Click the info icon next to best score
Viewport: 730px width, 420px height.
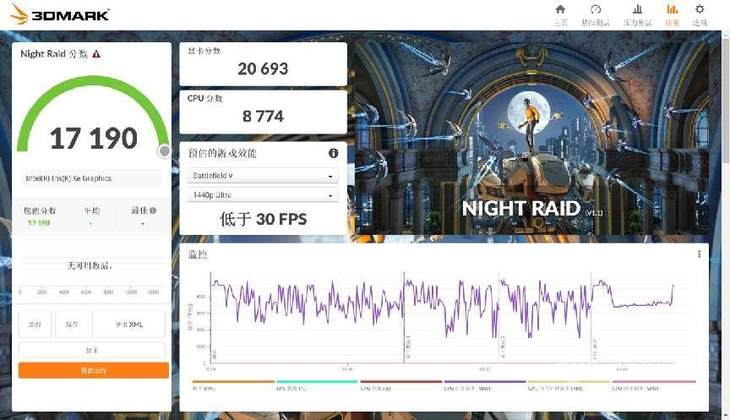pos(153,210)
